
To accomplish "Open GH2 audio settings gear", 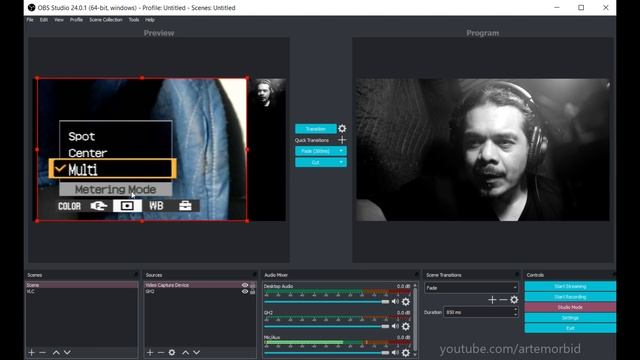I will point(406,327).
